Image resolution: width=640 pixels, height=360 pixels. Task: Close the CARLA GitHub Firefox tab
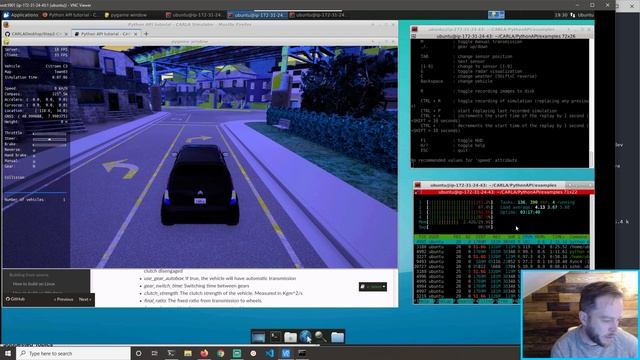pos(66,34)
